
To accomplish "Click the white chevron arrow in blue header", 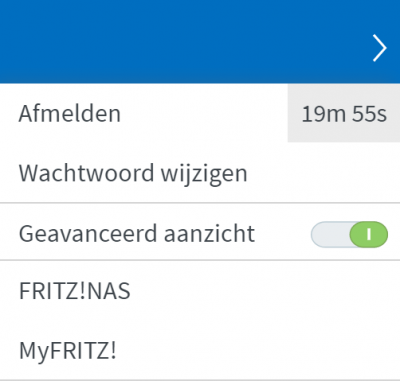I will pyautogui.click(x=380, y=48).
